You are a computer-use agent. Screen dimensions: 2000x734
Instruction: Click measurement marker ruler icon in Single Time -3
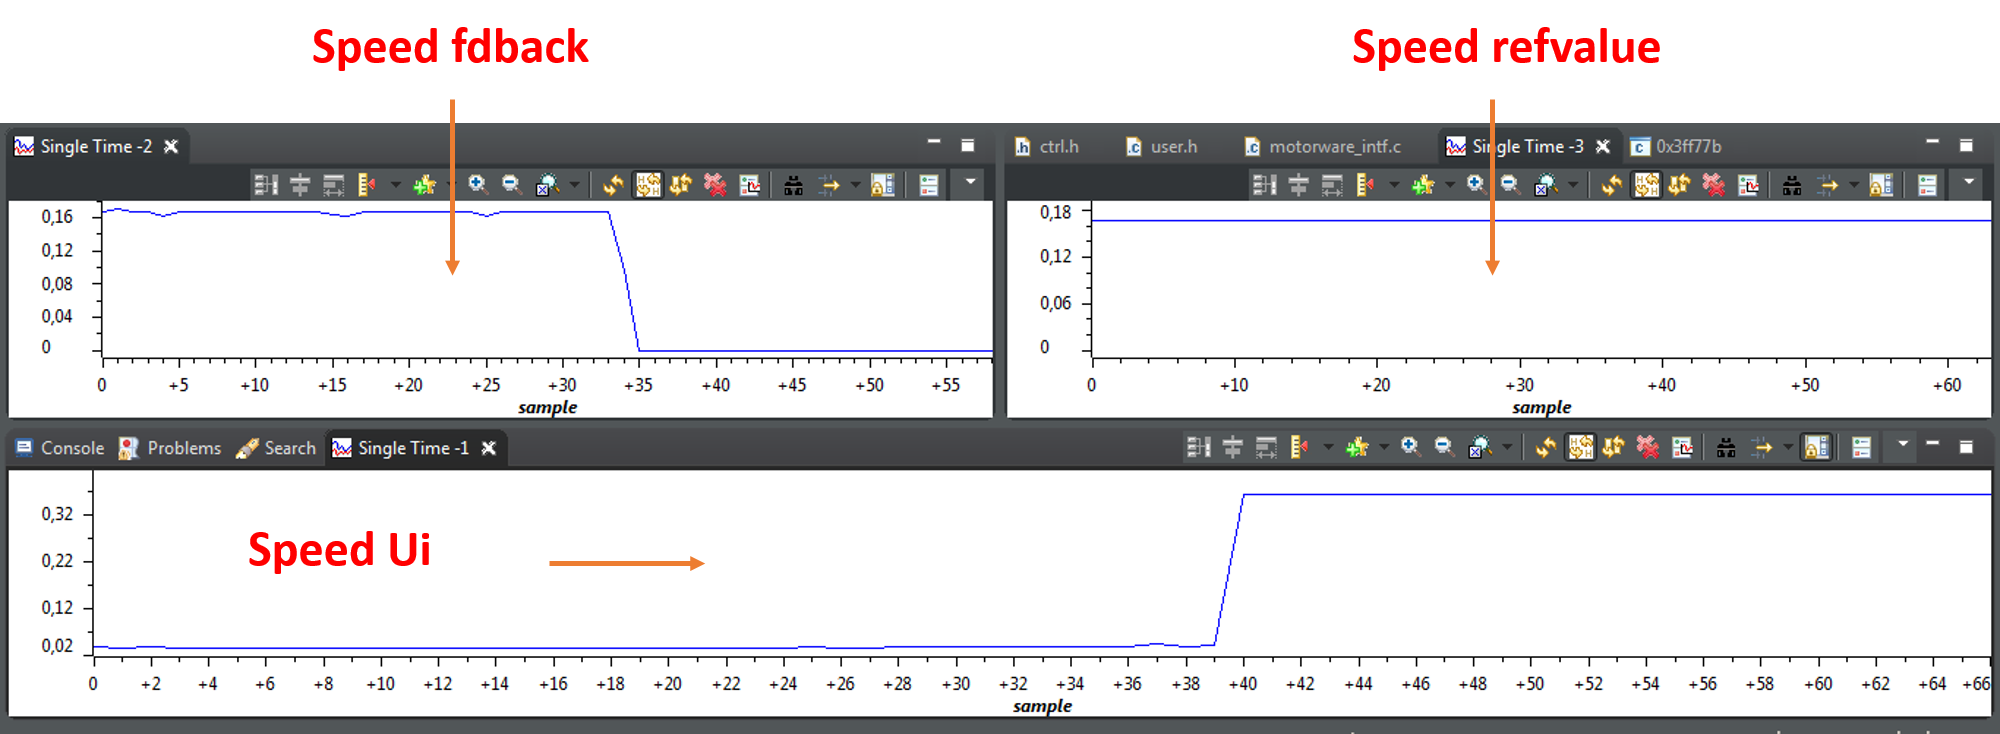coord(1365,185)
